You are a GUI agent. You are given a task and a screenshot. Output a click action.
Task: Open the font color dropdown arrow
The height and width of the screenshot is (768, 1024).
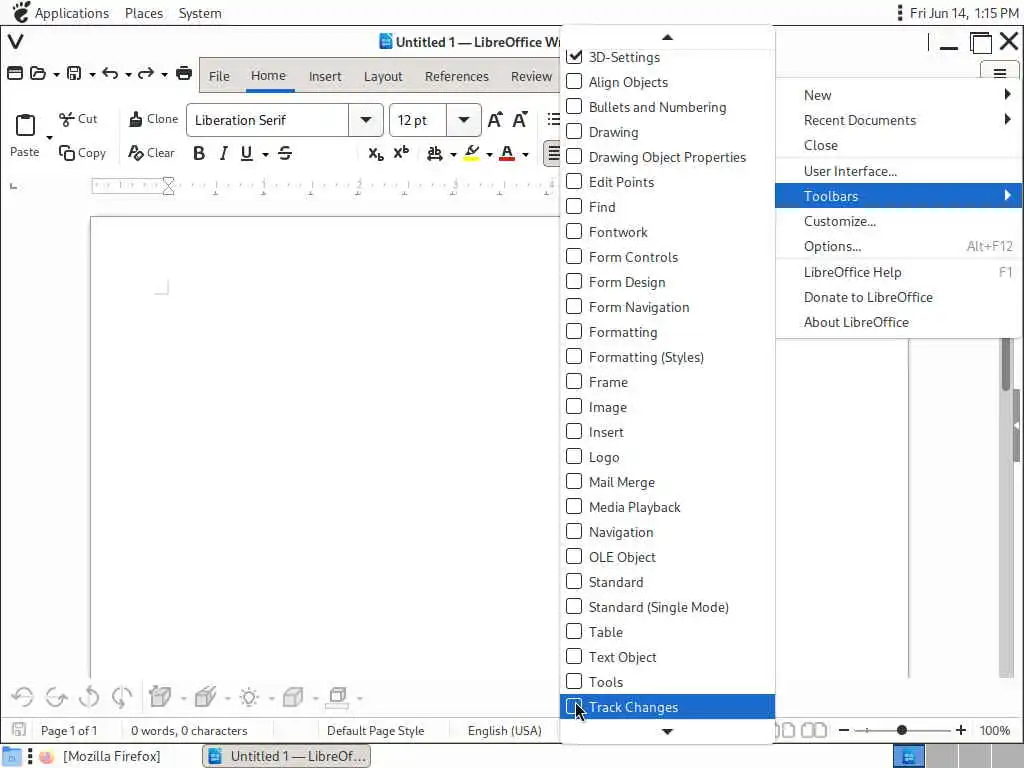pos(525,155)
